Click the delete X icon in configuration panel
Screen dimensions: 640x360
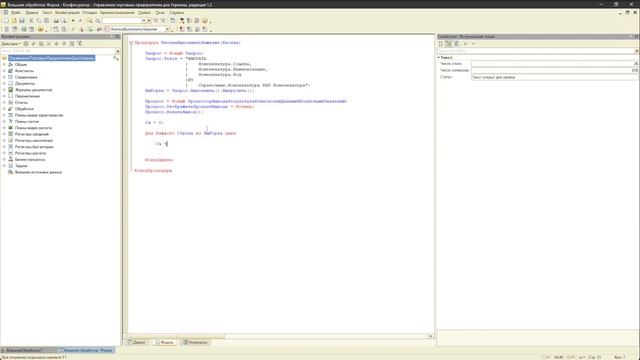49,43
